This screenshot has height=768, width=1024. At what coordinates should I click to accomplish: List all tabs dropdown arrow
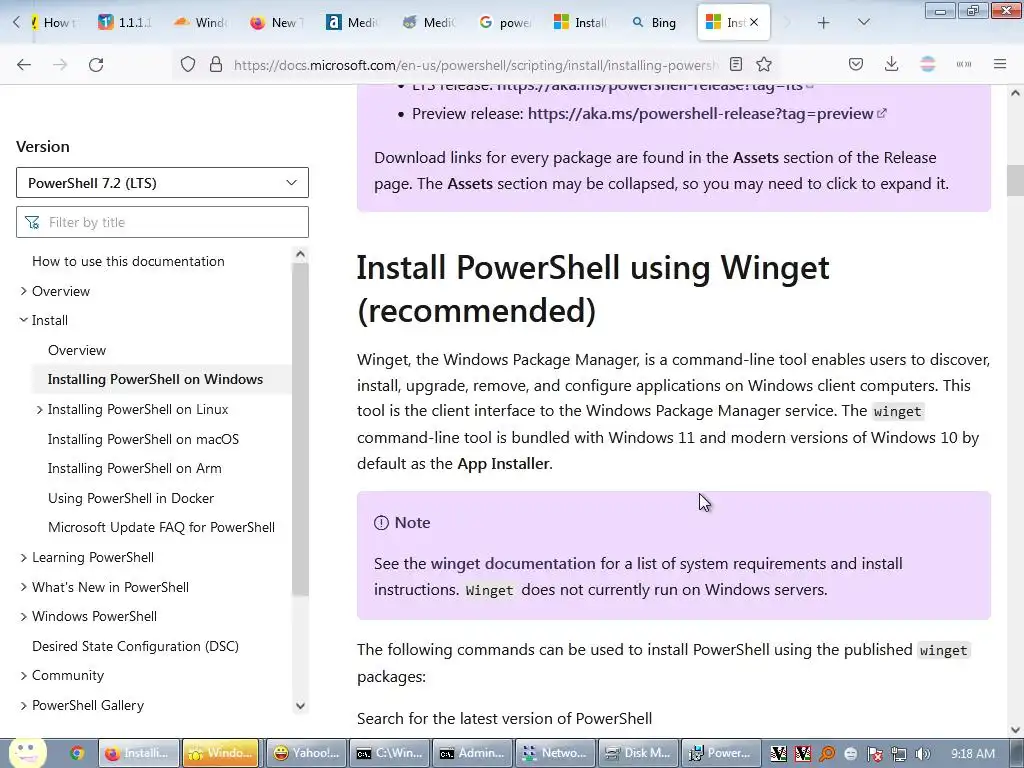pyautogui.click(x=863, y=23)
